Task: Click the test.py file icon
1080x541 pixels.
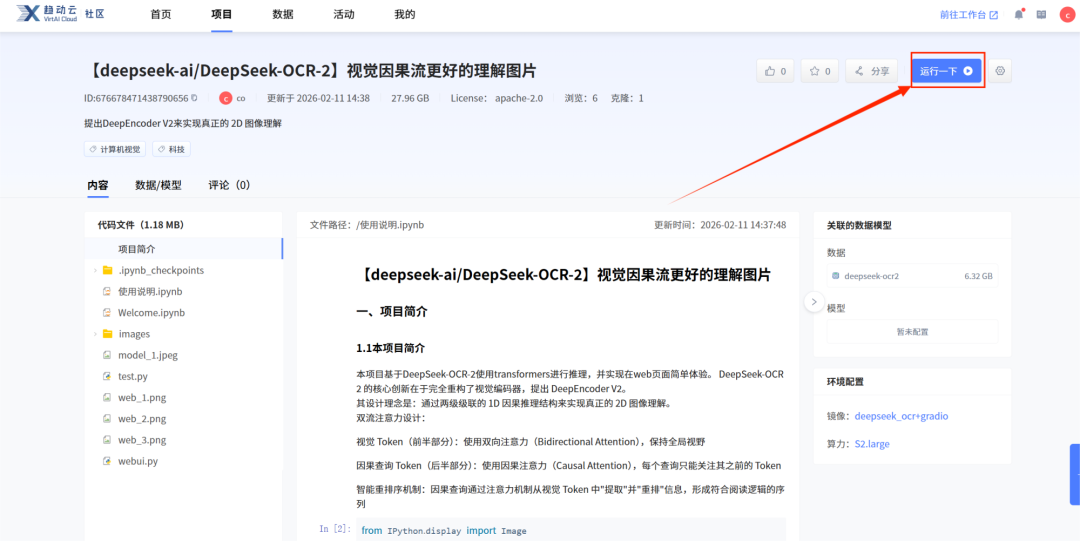Action: [107, 377]
